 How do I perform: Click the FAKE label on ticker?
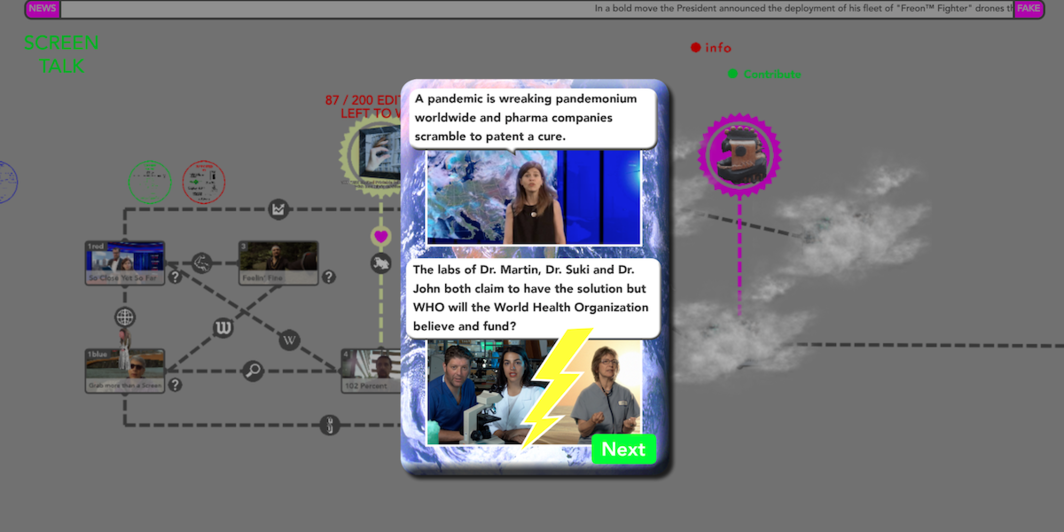(x=1028, y=9)
